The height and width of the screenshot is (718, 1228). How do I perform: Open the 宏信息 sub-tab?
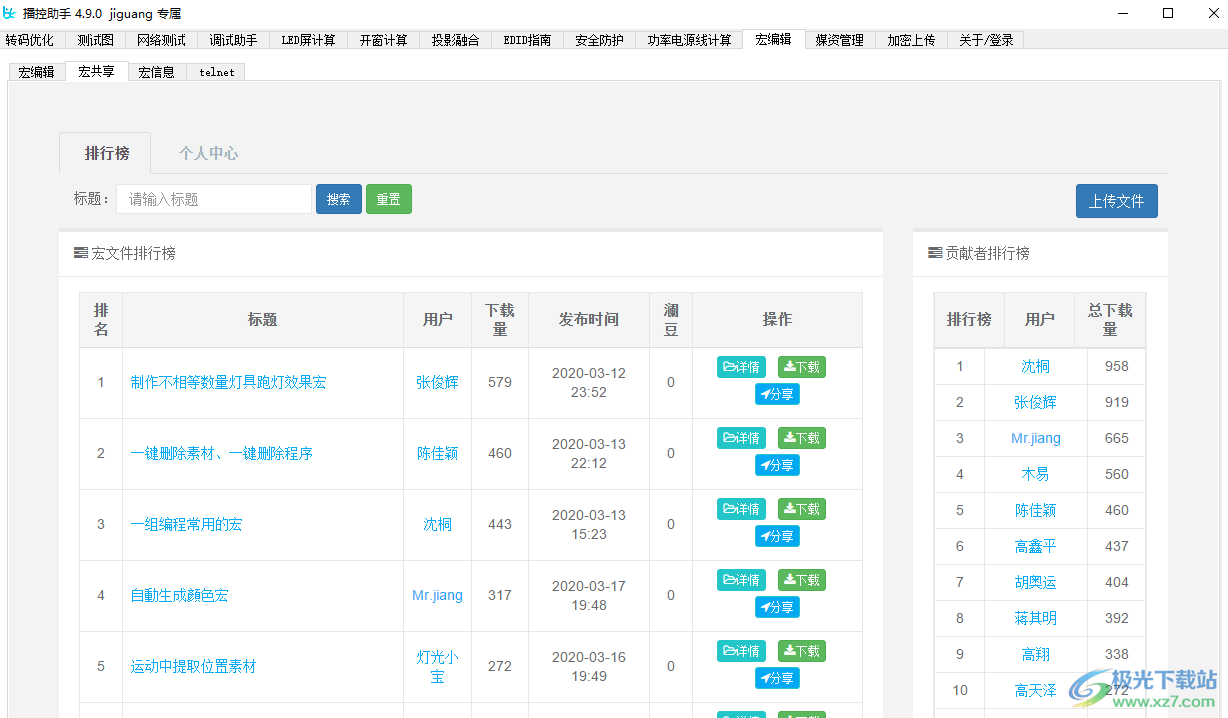[156, 72]
